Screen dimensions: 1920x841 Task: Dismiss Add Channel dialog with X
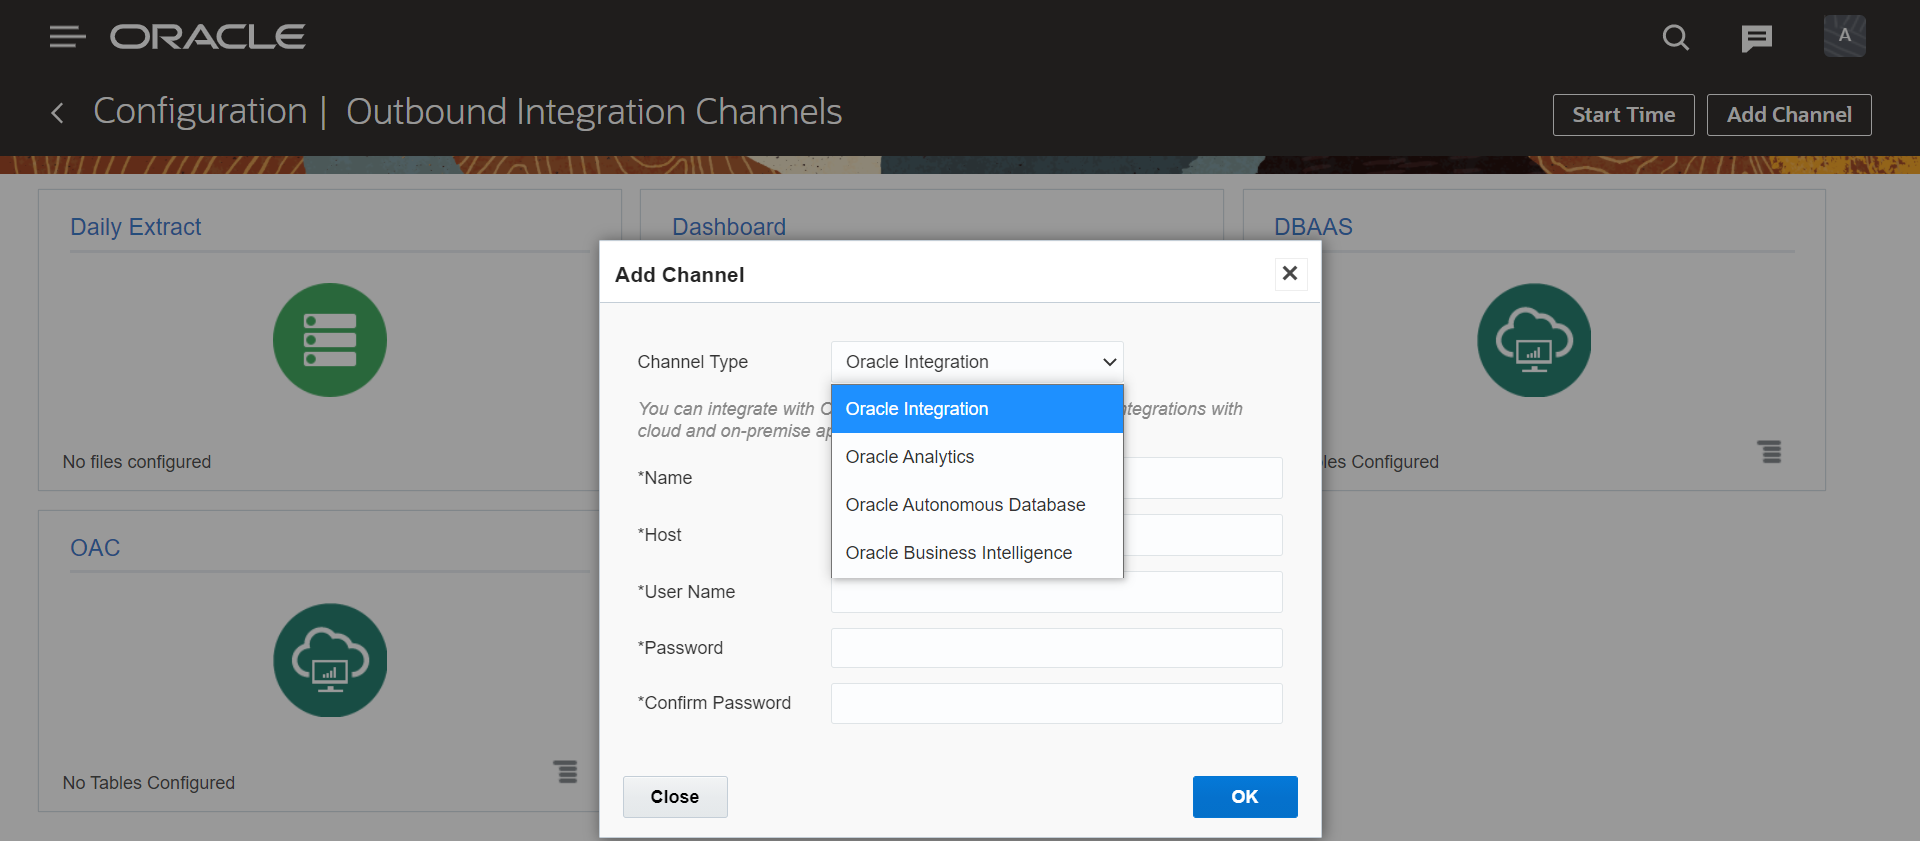pos(1290,273)
